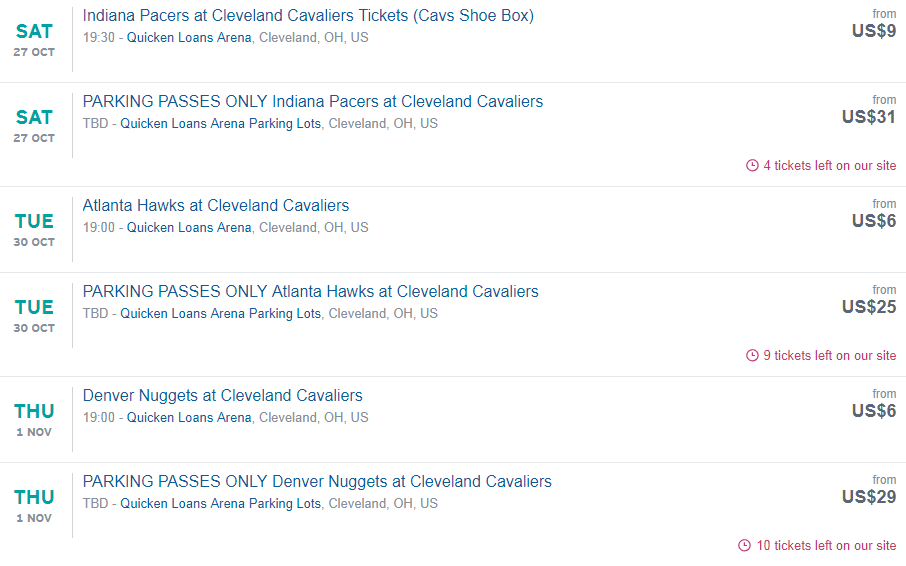Open Indiana Pacers Cavs Shoe Box tickets
The width and height of the screenshot is (906, 566).
click(x=308, y=16)
